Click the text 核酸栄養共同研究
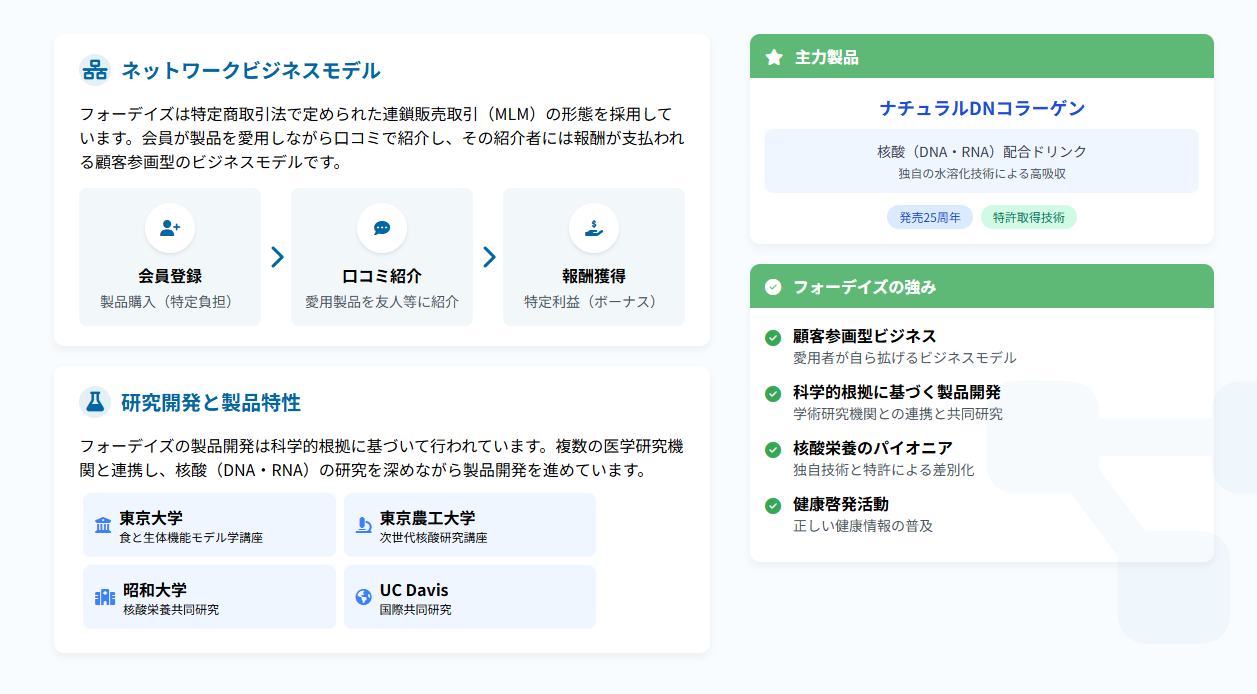The width and height of the screenshot is (1257, 694). click(171, 610)
